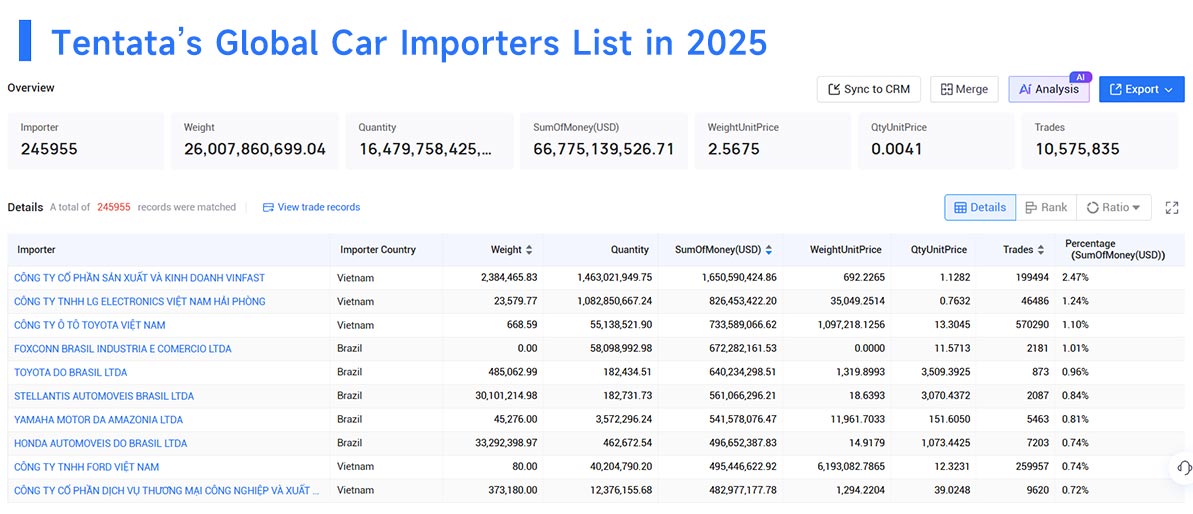Viewport: 1193px width, 514px height.
Task: Open the AI Analysis feature
Action: (1048, 89)
